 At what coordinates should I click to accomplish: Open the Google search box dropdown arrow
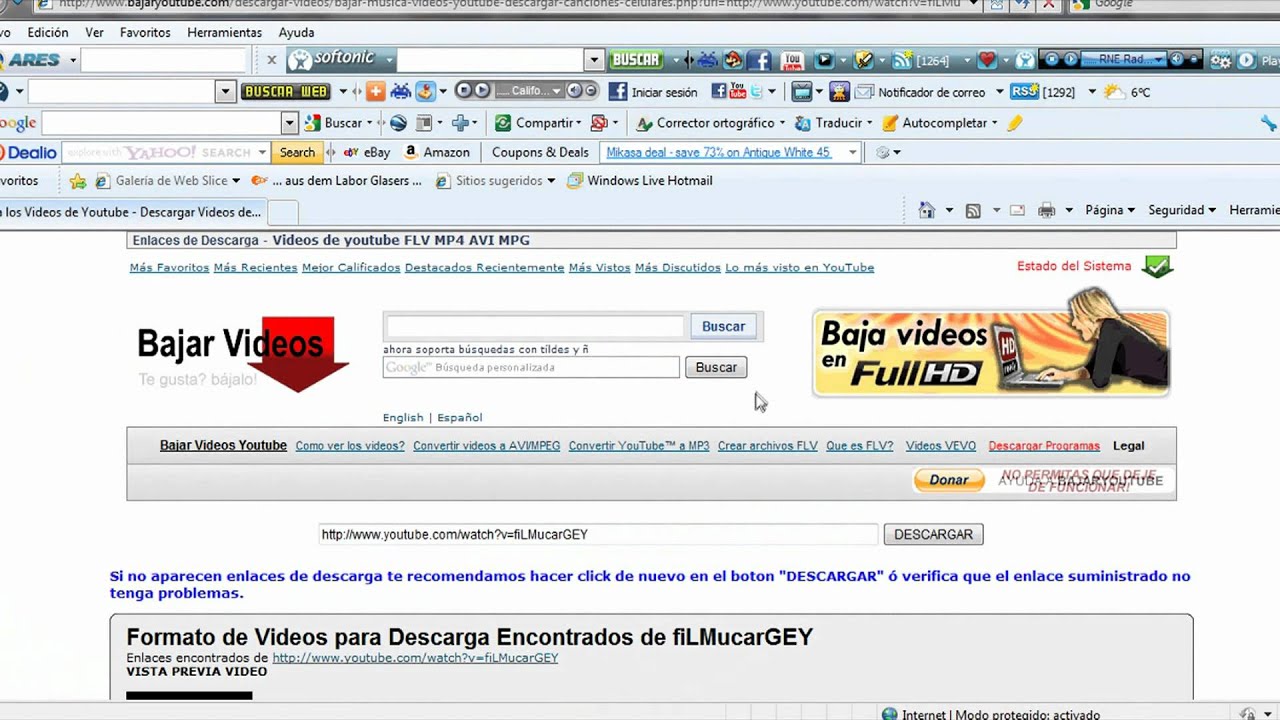289,123
